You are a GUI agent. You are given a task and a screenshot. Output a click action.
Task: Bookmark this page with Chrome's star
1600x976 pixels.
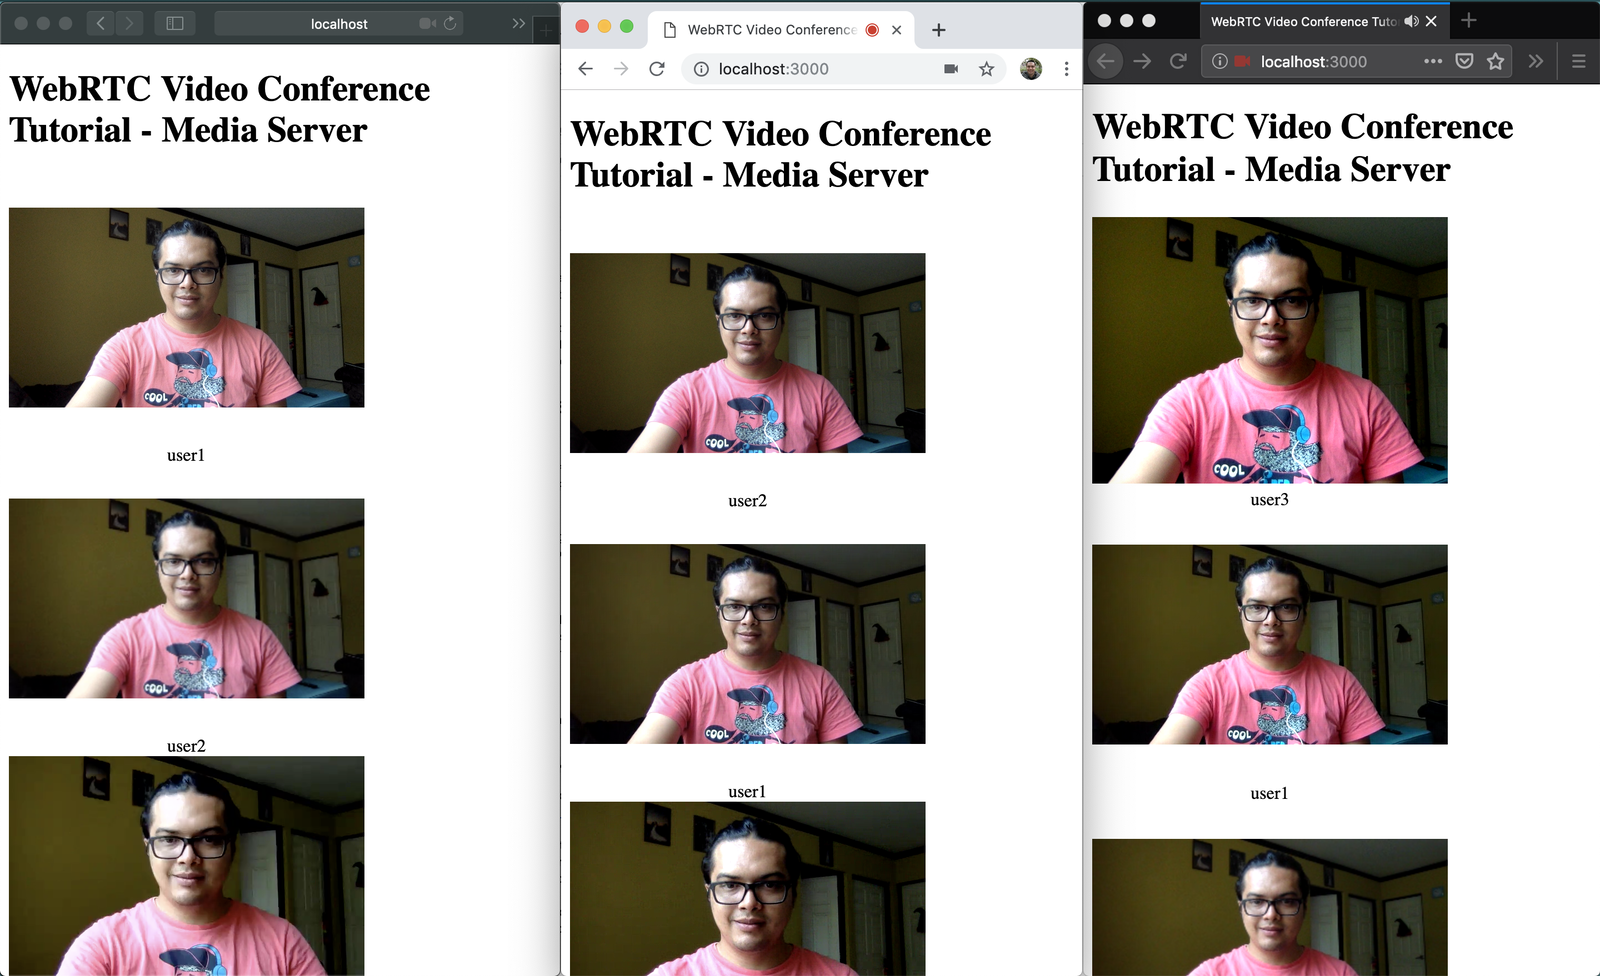986,69
